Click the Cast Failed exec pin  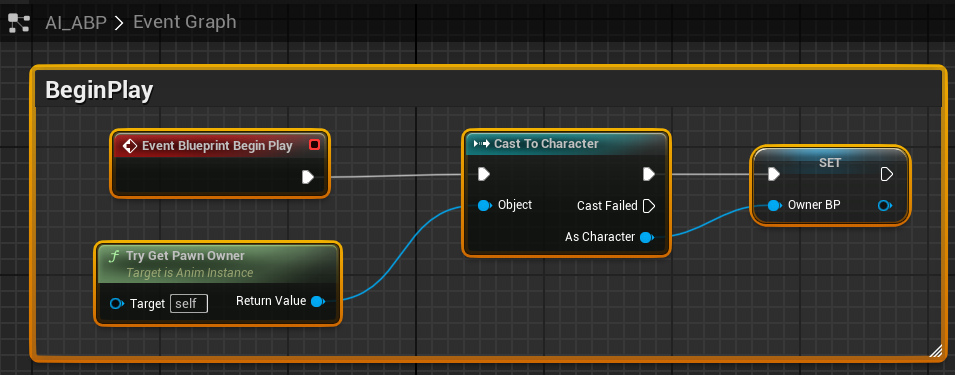pos(649,206)
